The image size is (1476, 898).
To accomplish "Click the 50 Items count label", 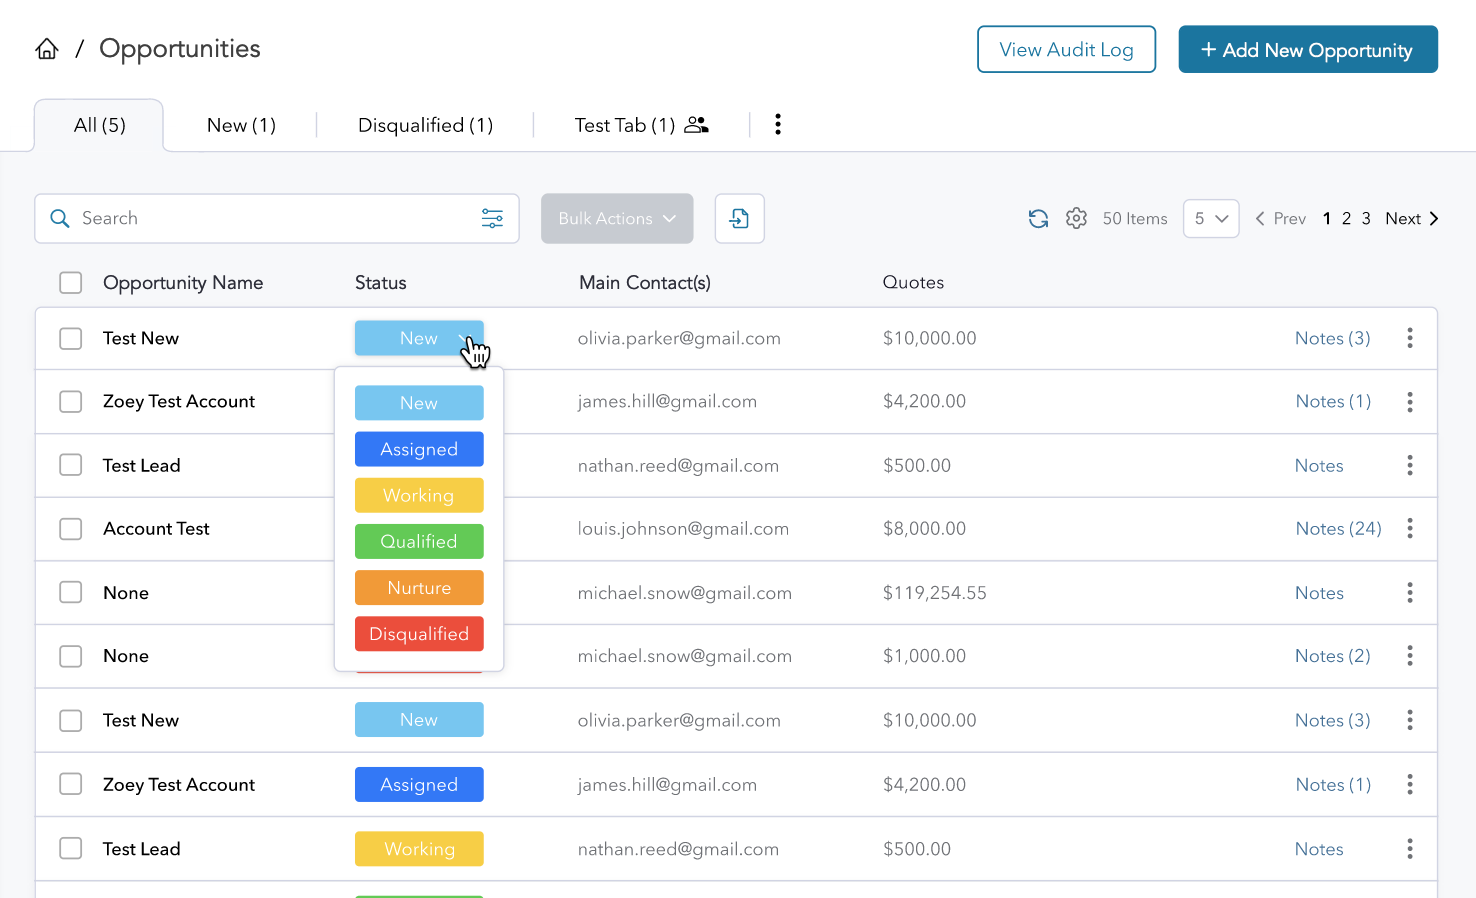I will coord(1135,218).
